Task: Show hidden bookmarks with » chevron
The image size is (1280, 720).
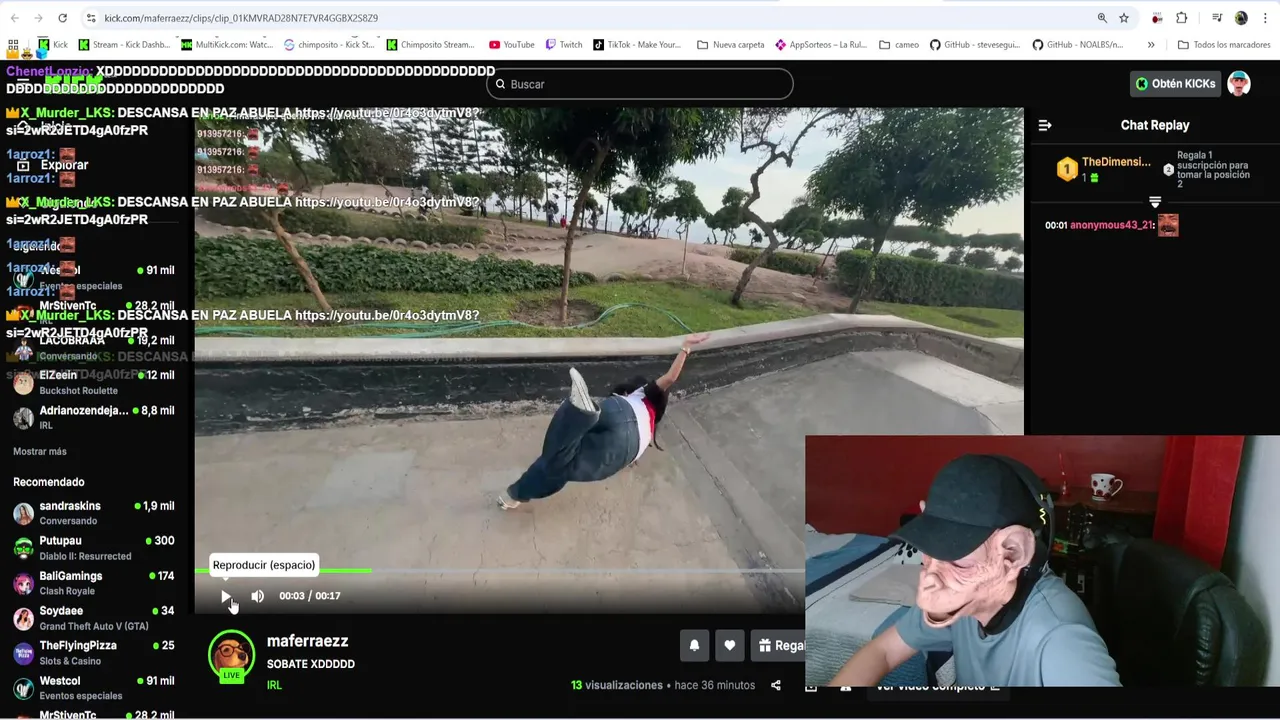Action: [x=1151, y=45]
